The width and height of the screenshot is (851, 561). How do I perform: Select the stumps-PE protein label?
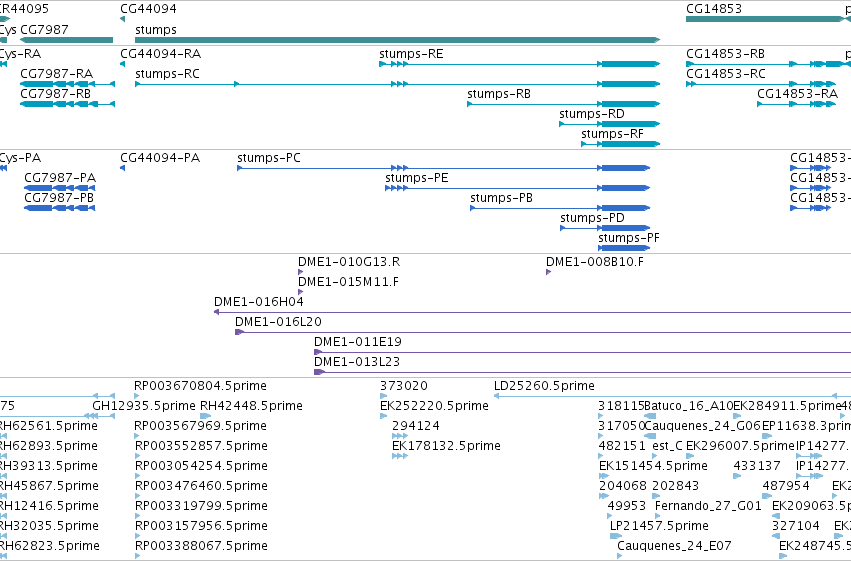(x=417, y=178)
